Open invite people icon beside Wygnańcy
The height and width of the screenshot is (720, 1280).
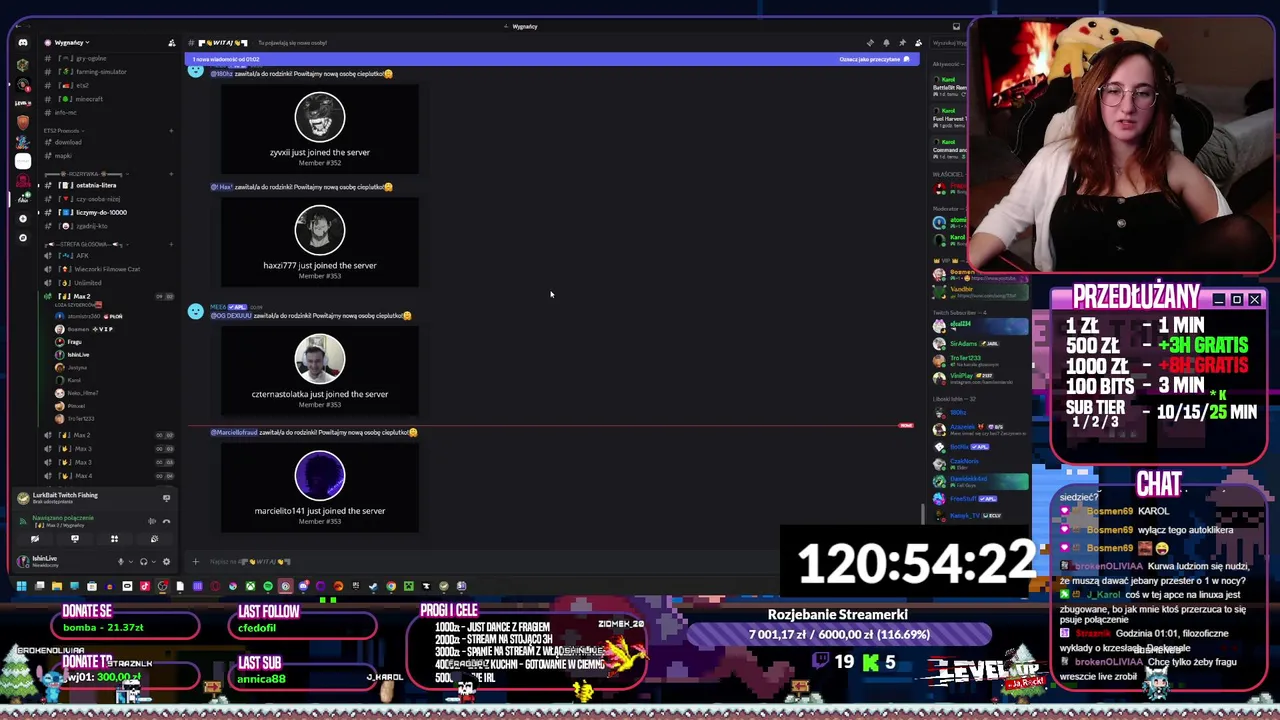tap(171, 43)
